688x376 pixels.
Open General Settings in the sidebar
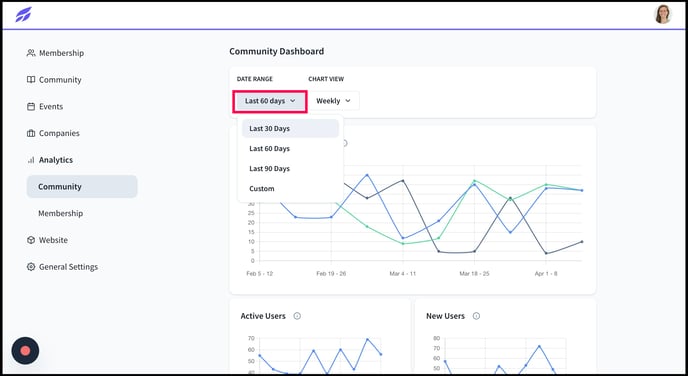68,267
